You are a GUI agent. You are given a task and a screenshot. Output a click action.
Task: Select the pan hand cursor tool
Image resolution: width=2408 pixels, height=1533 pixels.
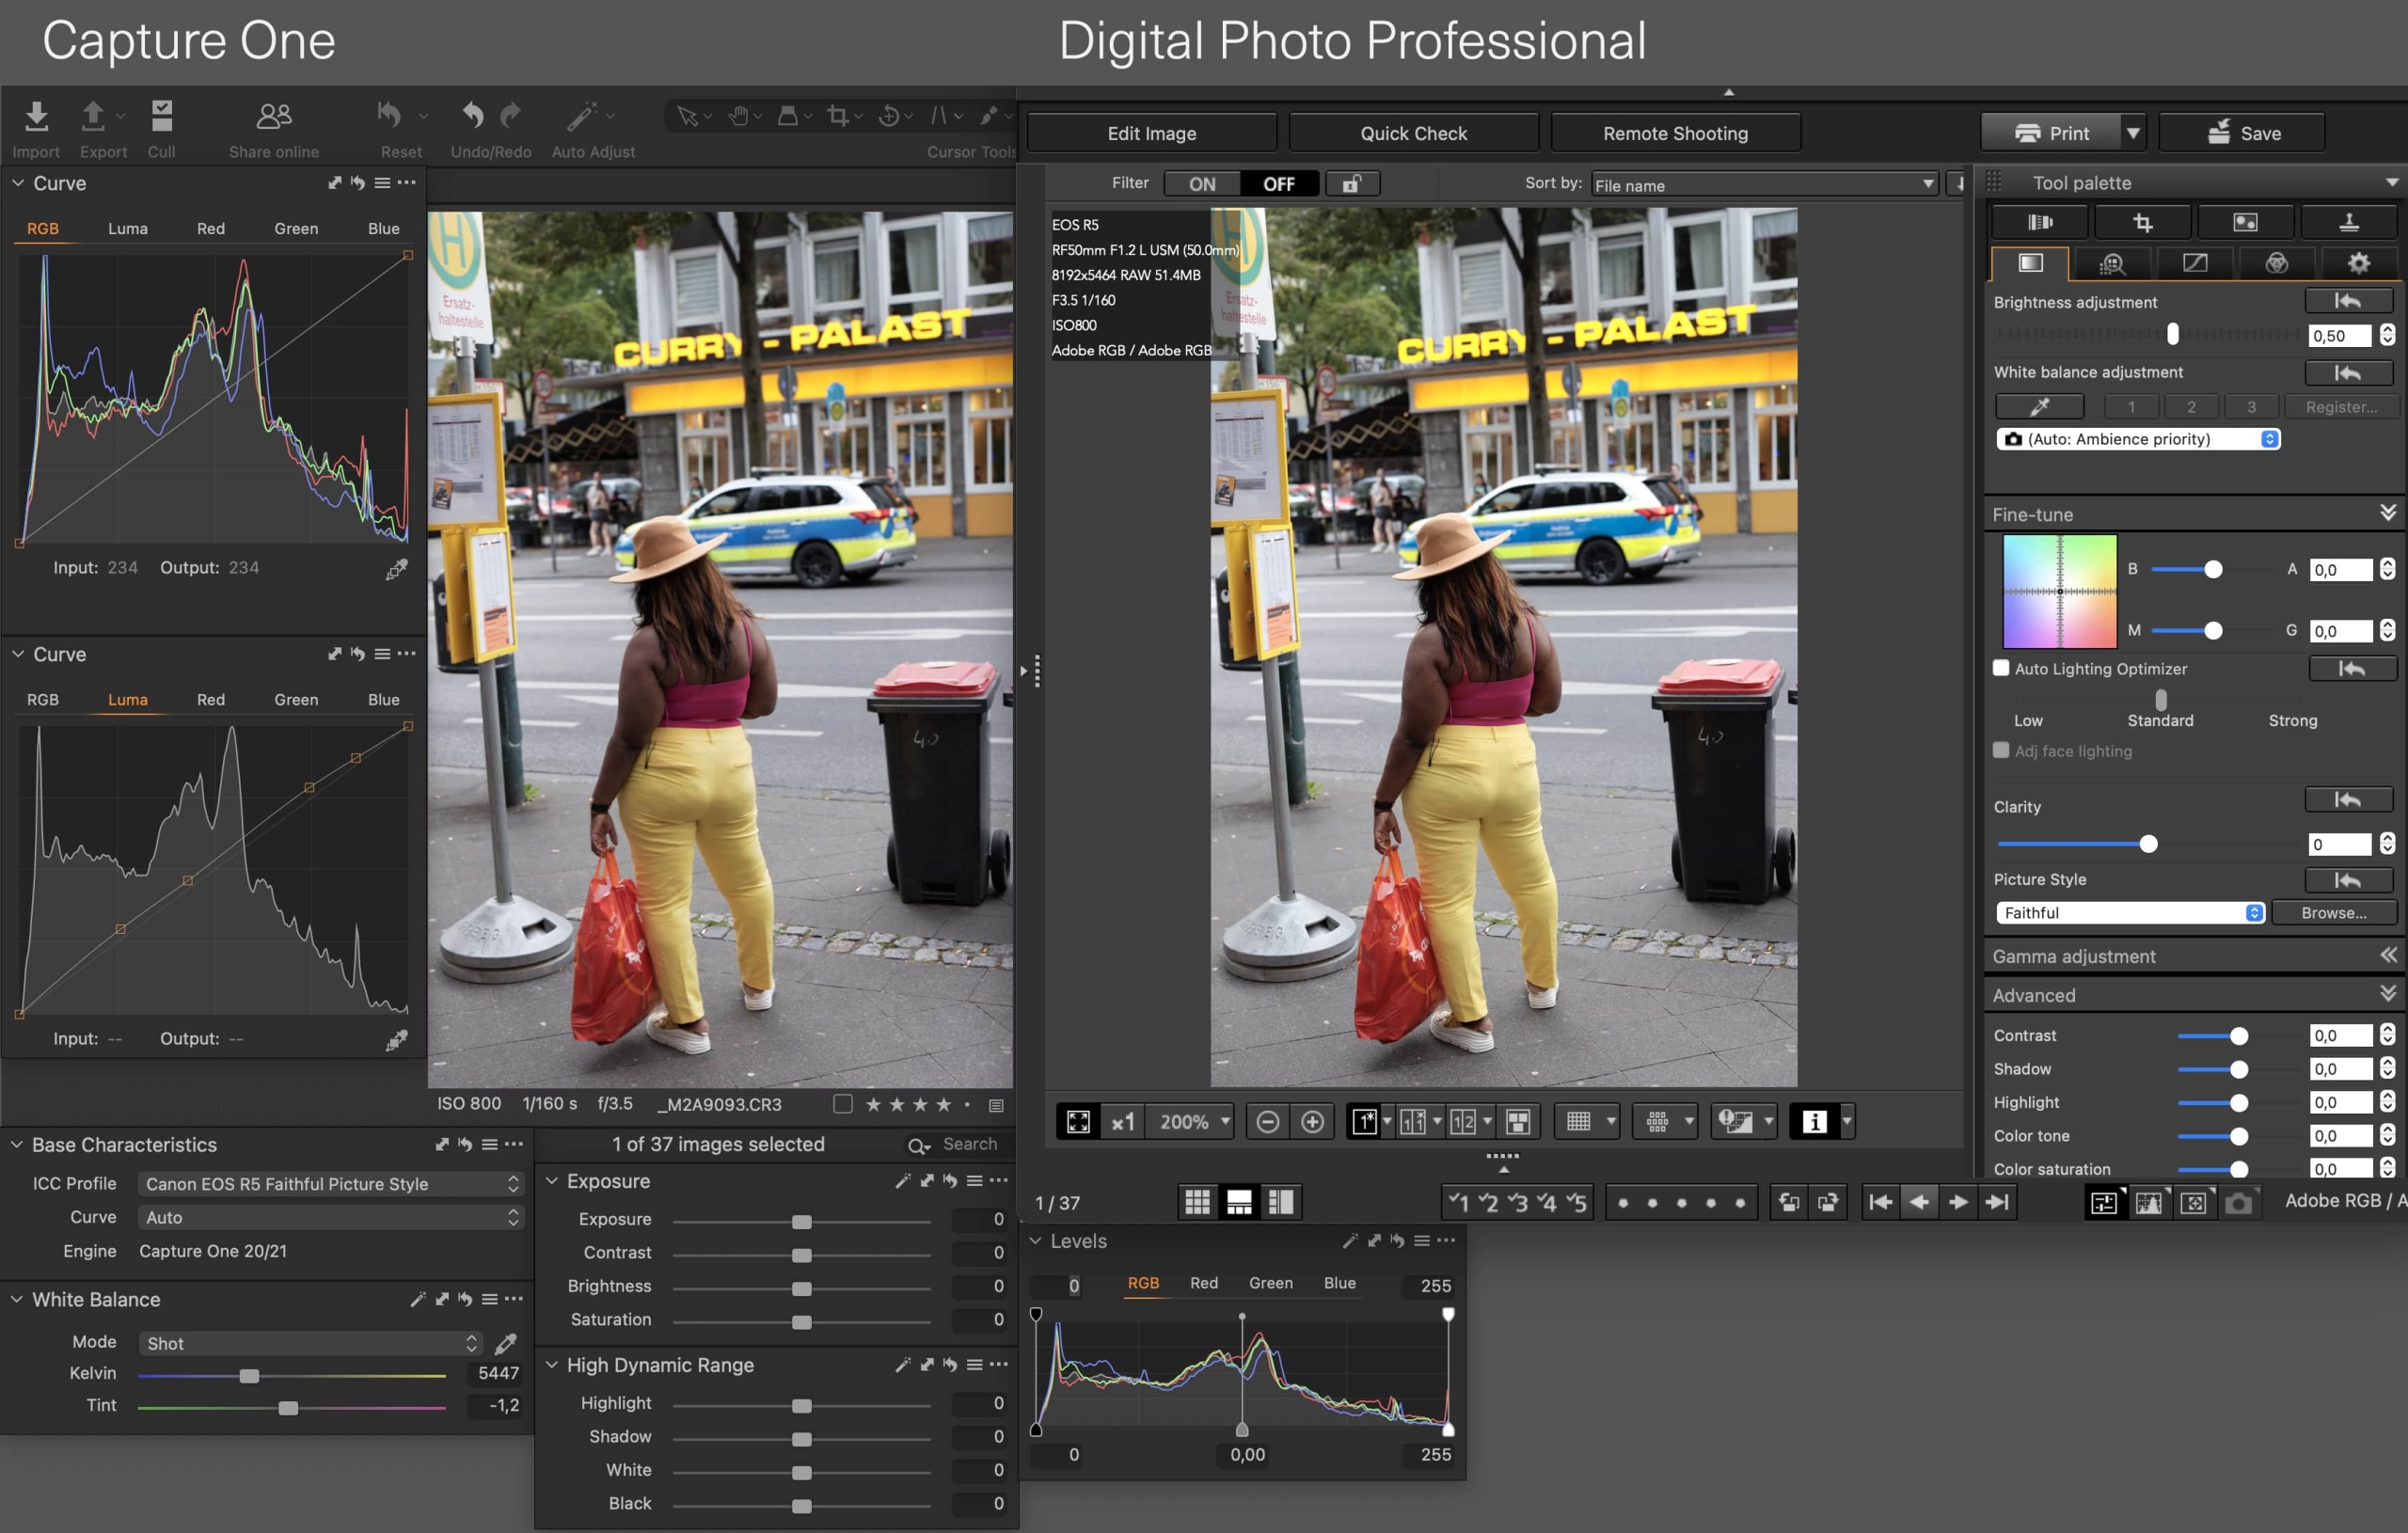pos(738,116)
